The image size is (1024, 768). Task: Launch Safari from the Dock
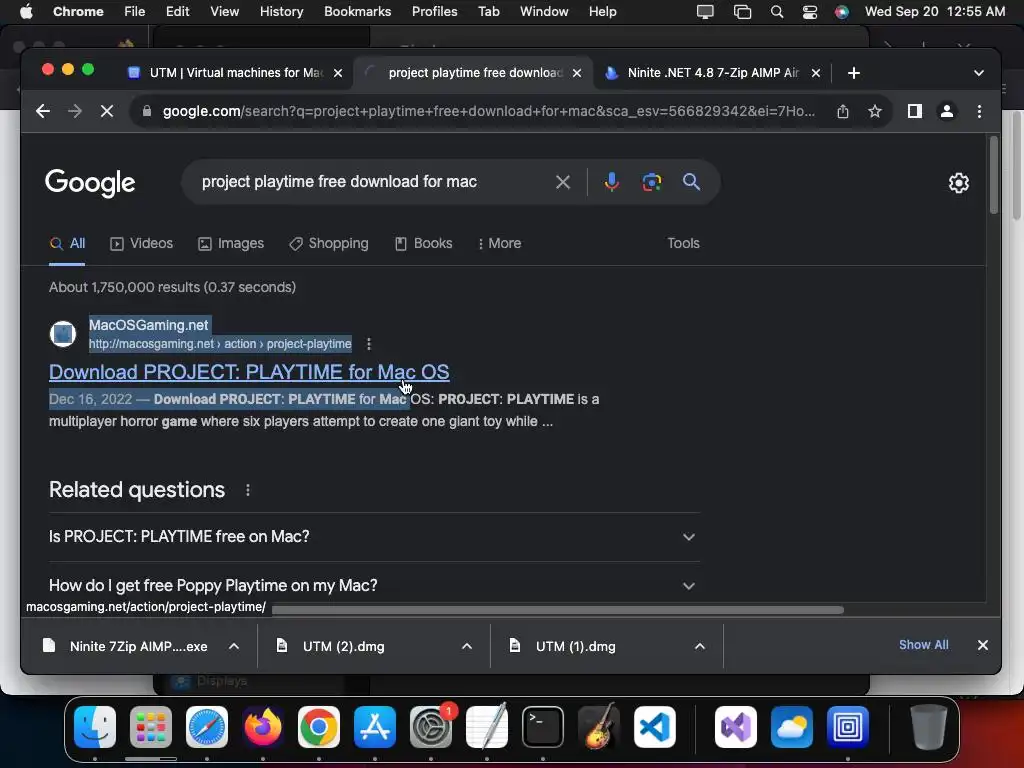[207, 727]
